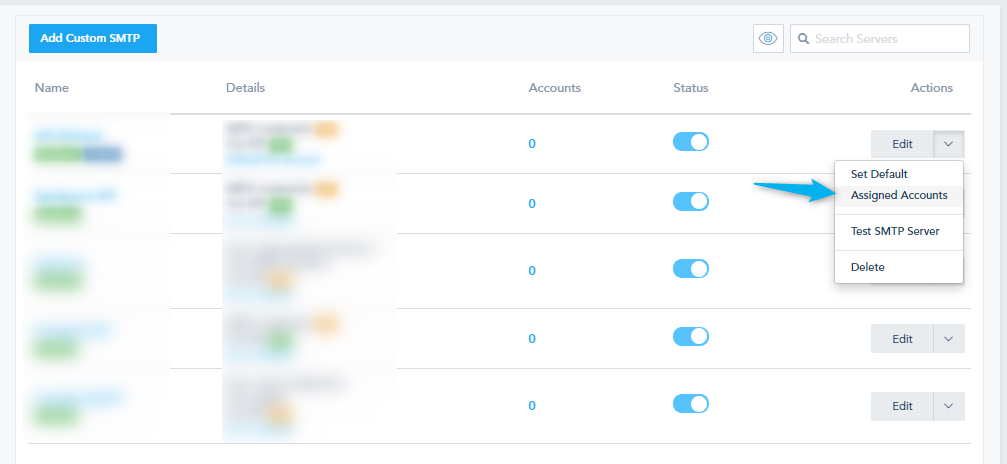Collapse the open dropdown arrow next to first Edit
The height and width of the screenshot is (464, 1007).
pos(949,144)
